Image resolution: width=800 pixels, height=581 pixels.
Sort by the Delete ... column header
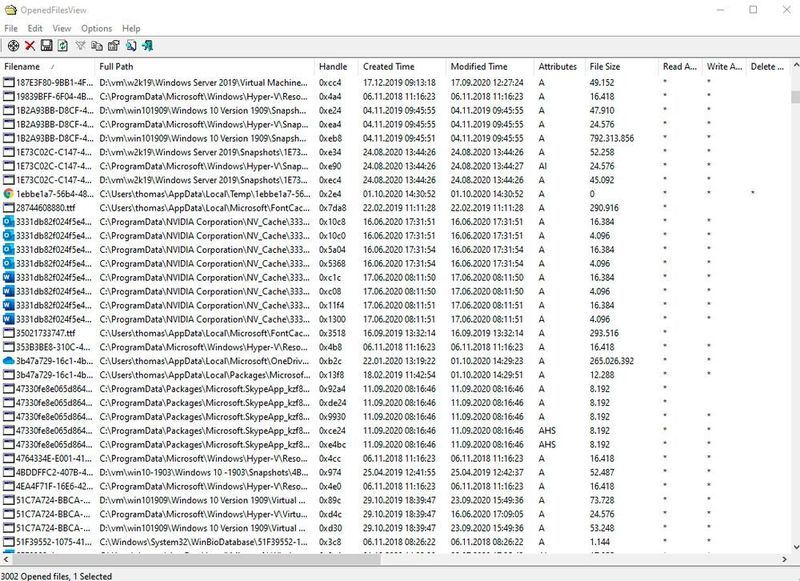[x=768, y=66]
